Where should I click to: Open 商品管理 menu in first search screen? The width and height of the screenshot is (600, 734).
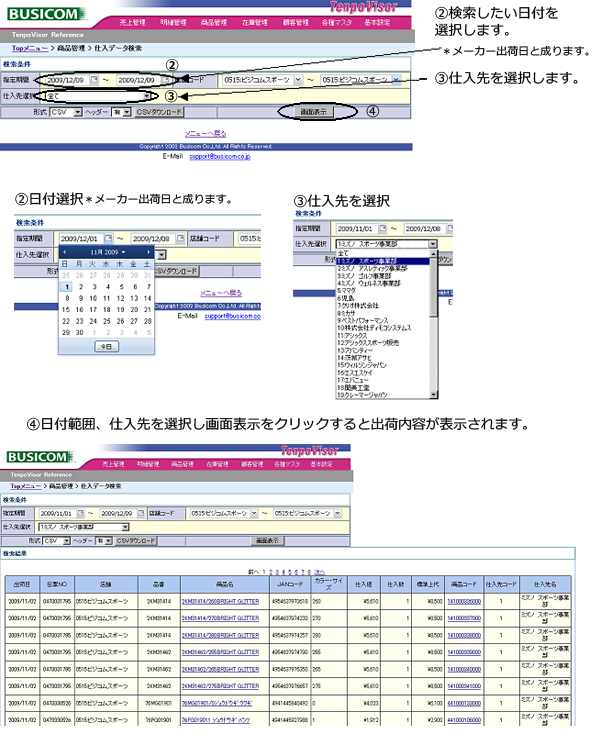(x=214, y=22)
